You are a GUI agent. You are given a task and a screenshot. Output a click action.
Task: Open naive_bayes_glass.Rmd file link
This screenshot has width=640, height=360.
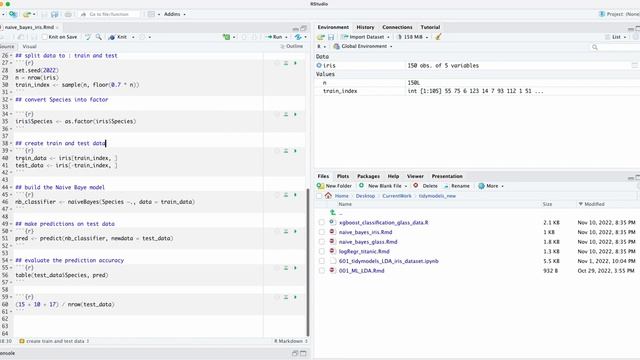(368, 242)
